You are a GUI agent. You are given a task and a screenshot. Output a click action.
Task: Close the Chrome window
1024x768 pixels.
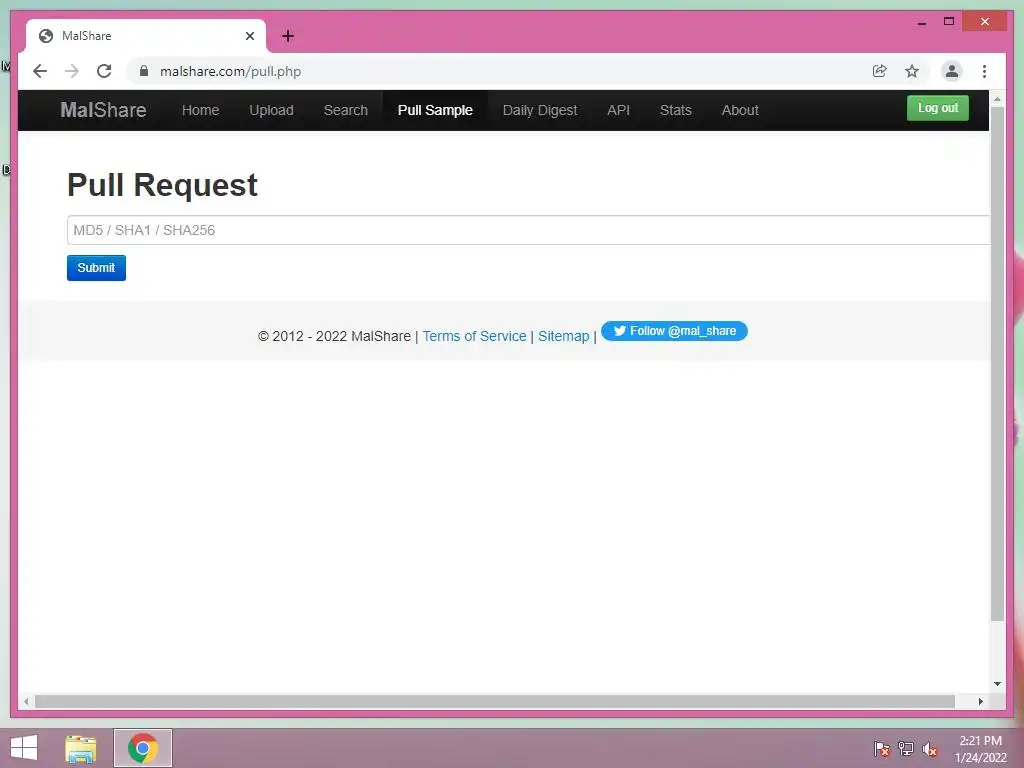(985, 22)
